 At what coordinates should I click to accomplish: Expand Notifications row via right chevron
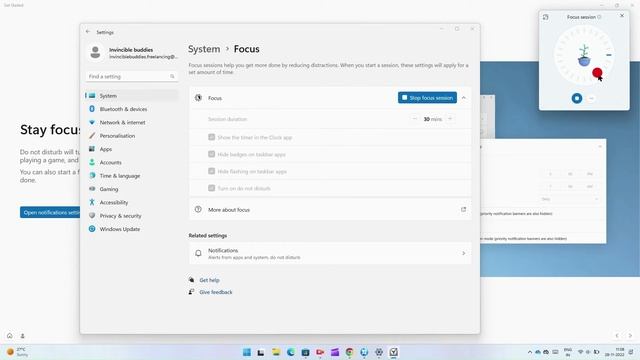[x=464, y=253]
